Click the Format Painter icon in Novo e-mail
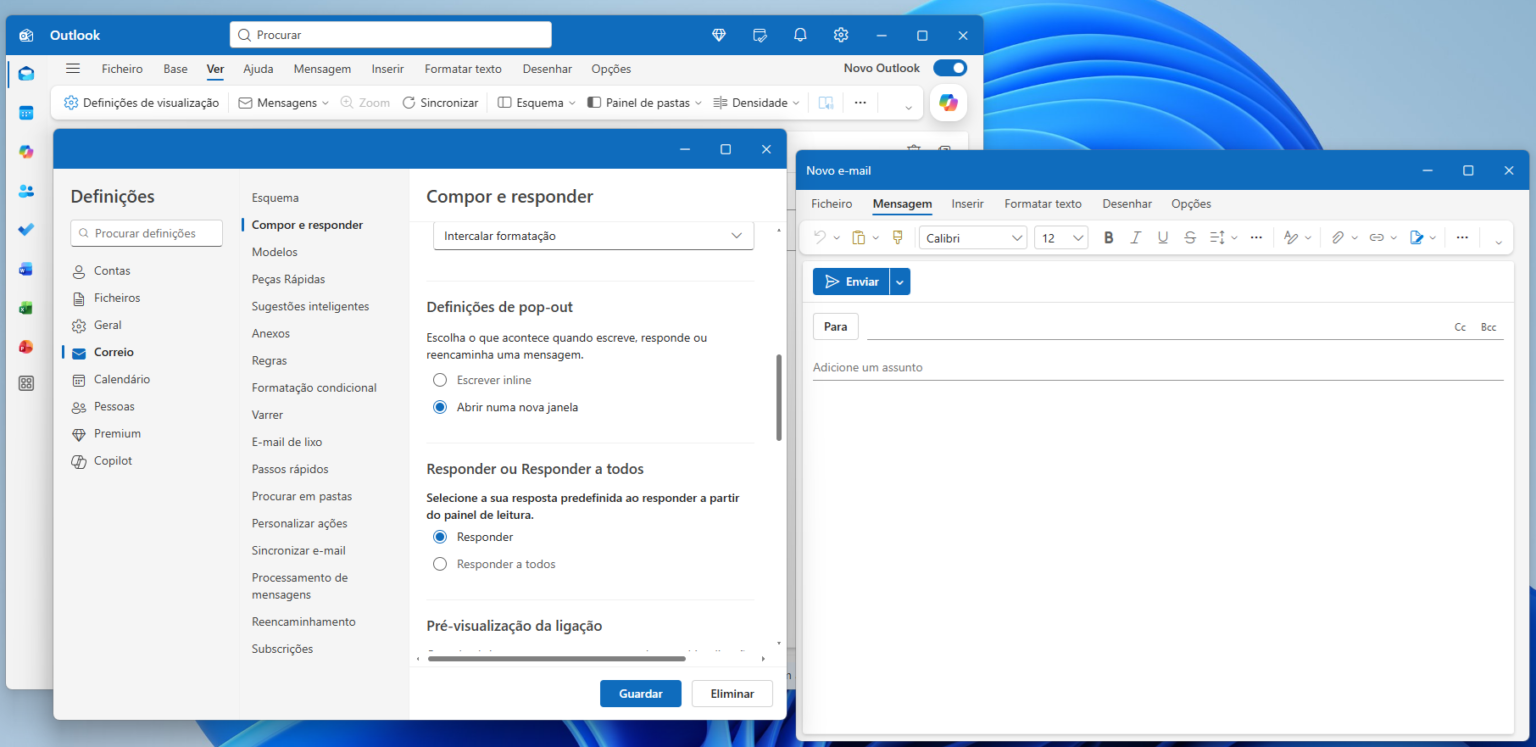Viewport: 1536px width, 747px height. 897,238
